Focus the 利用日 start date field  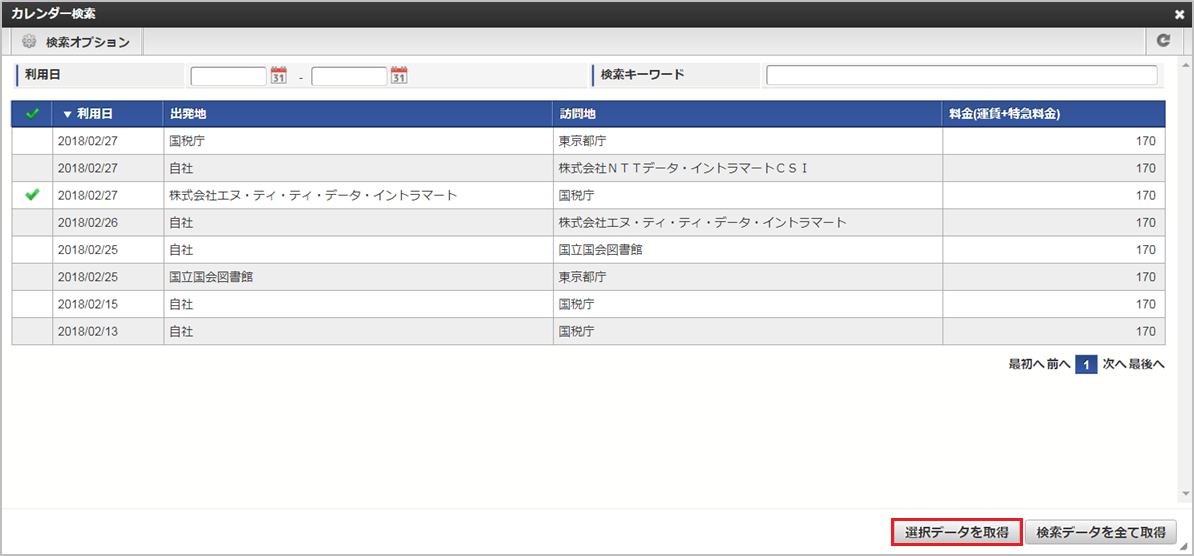[x=228, y=75]
